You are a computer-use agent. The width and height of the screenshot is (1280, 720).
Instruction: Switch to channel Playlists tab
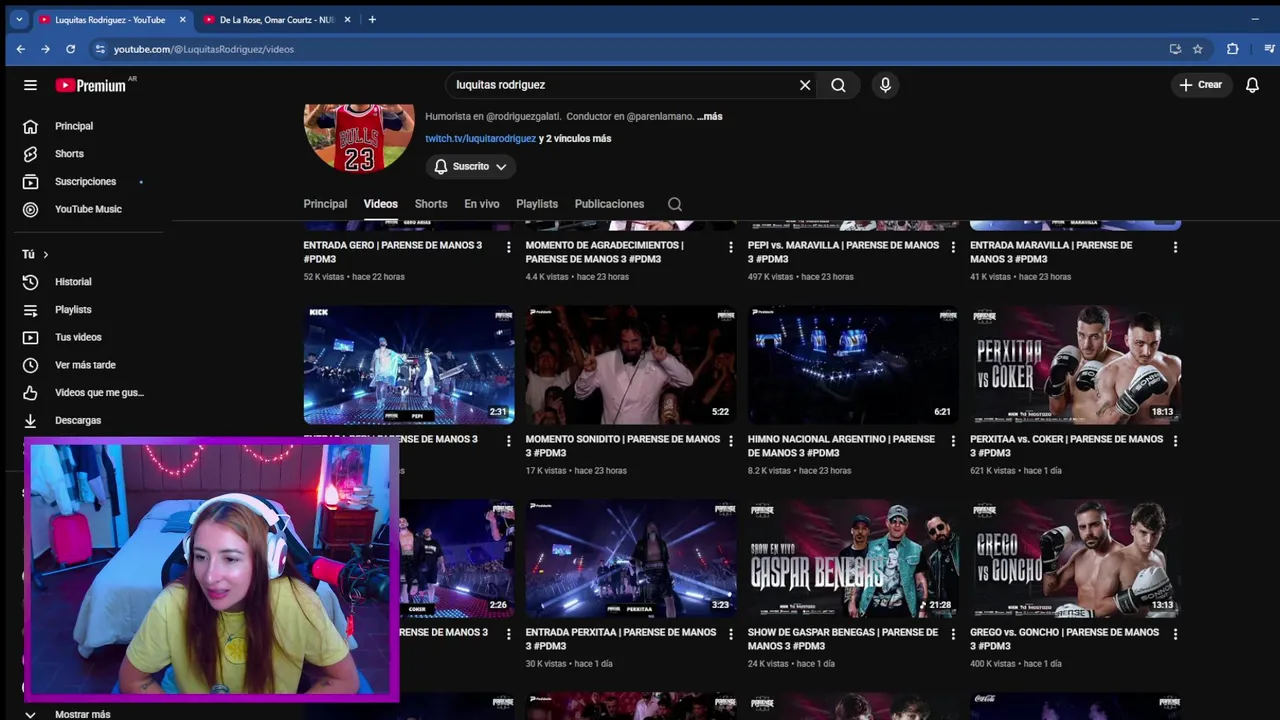click(x=537, y=204)
